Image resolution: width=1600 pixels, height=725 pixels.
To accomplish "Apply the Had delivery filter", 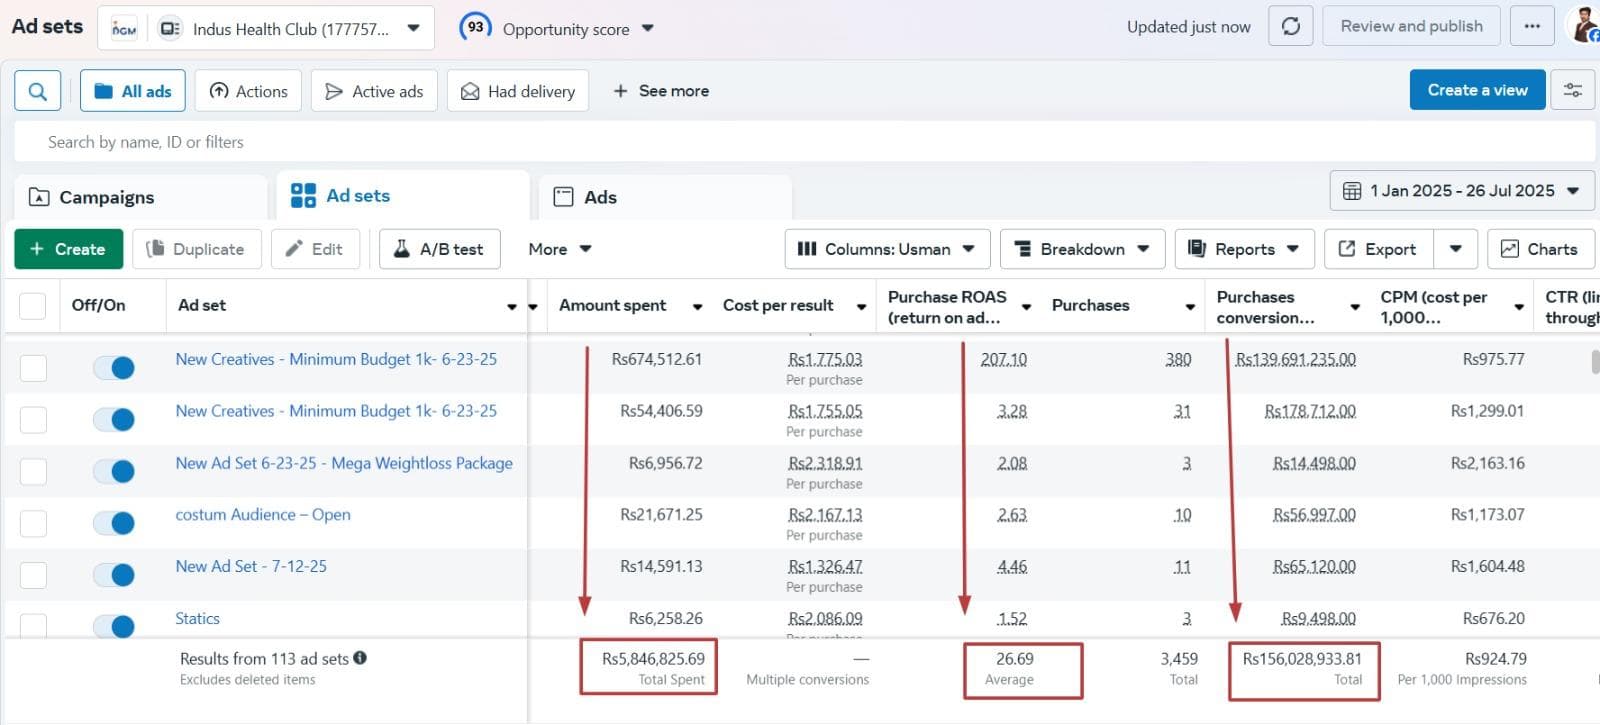I will [518, 91].
